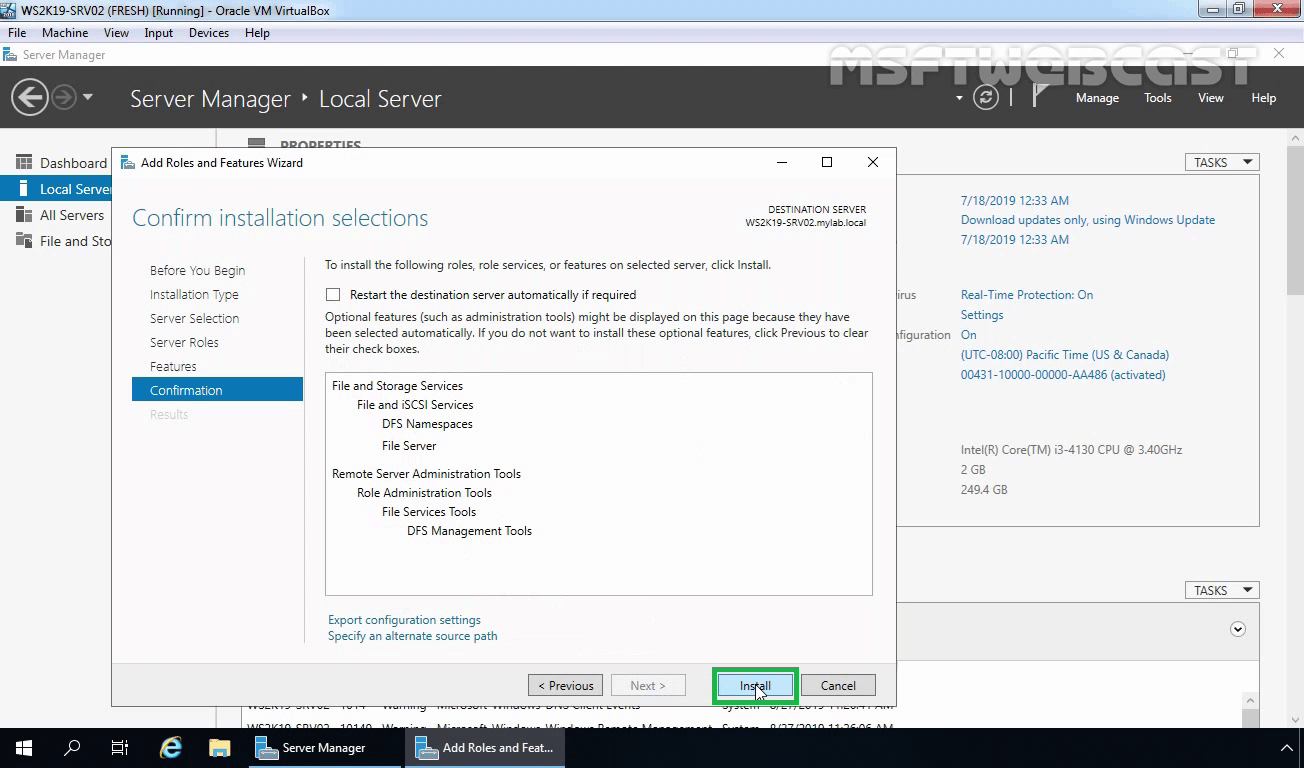
Task: Open Windows Search from the taskbar
Action: [71, 747]
